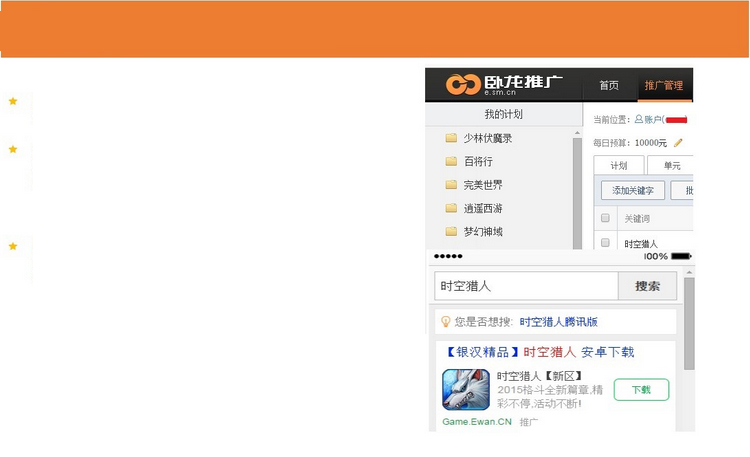Click the lightbulb suggestion icon

[x=445, y=322]
